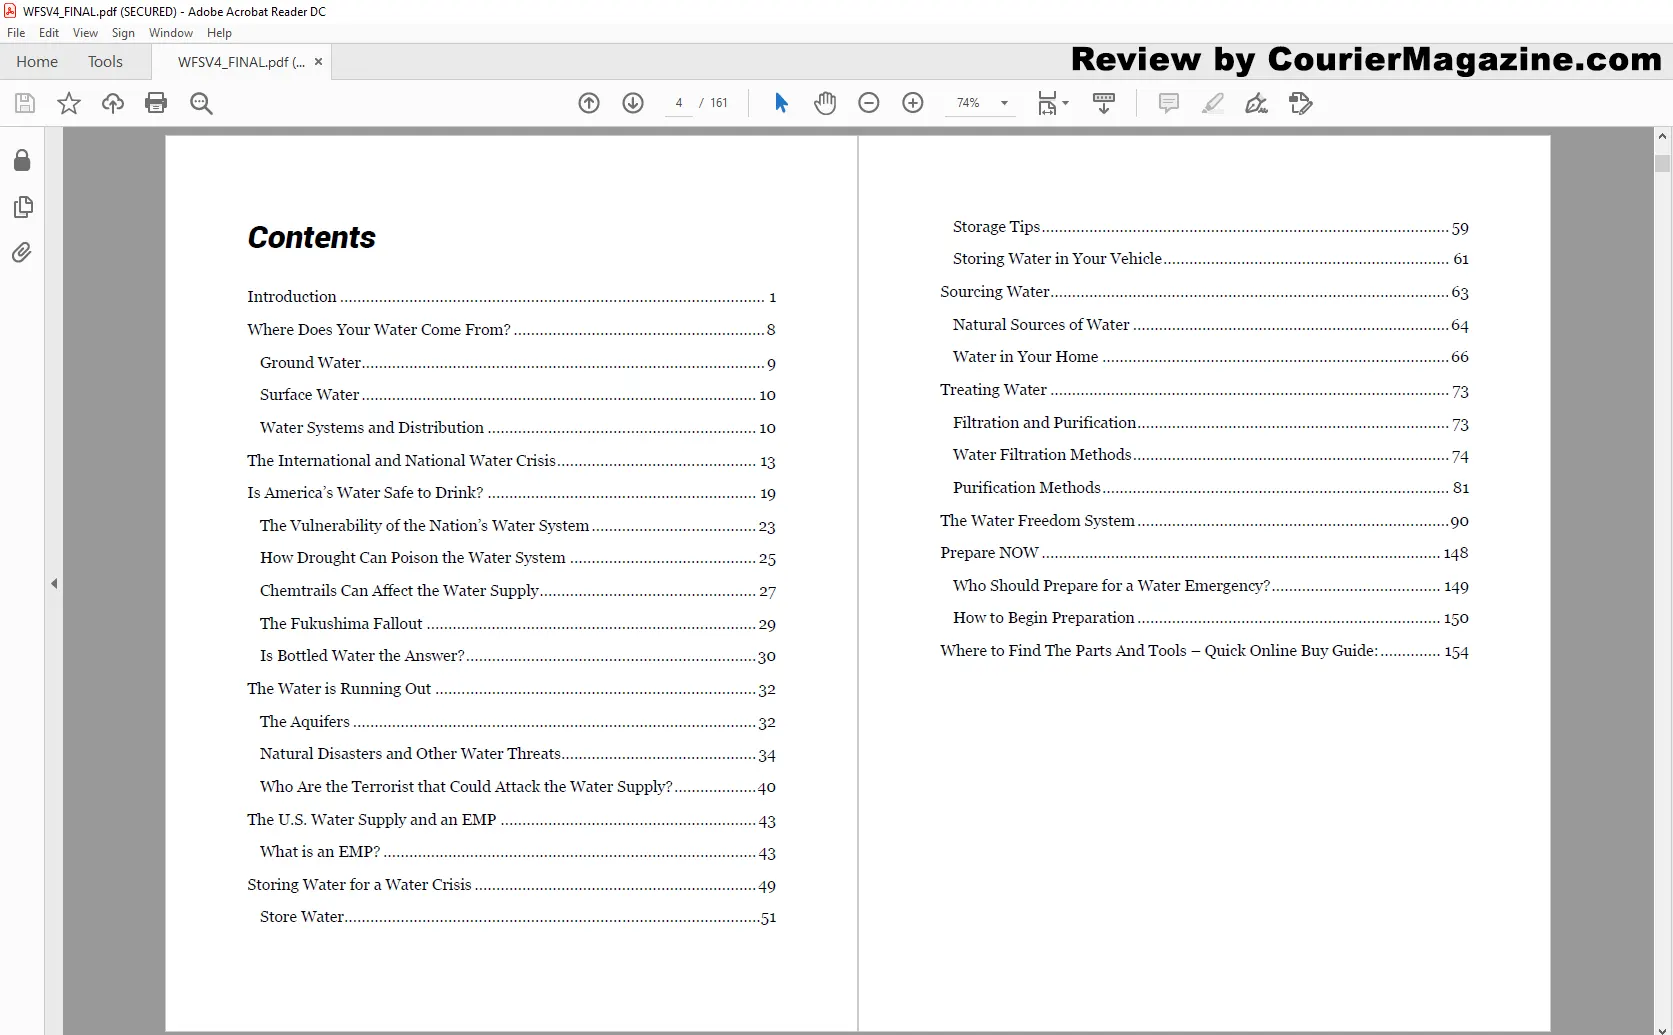The width and height of the screenshot is (1673, 1035).
Task: Jump to the Introduction contents entry
Action: pyautogui.click(x=511, y=297)
